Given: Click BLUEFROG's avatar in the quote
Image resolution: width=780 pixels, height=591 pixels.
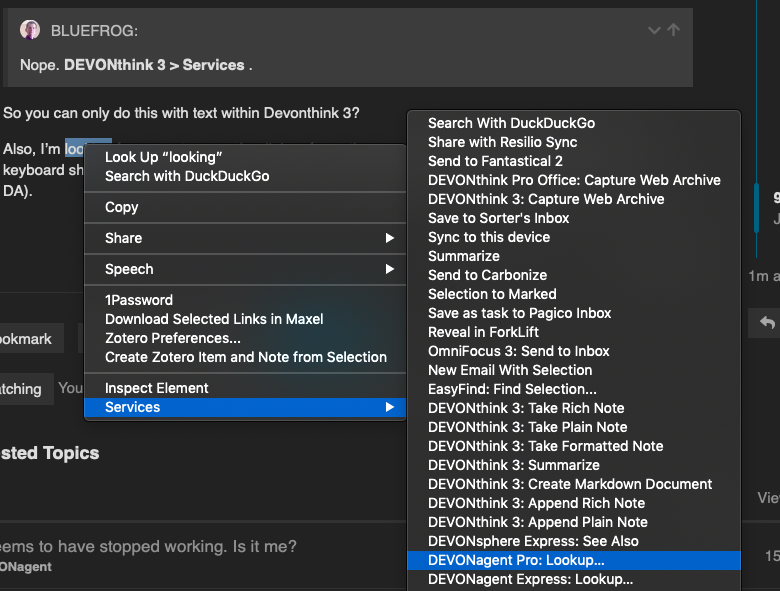Looking at the screenshot, I should [30, 30].
